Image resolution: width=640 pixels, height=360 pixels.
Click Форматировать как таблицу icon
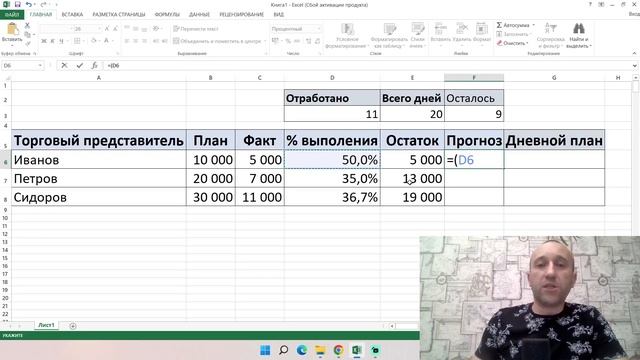pos(390,29)
